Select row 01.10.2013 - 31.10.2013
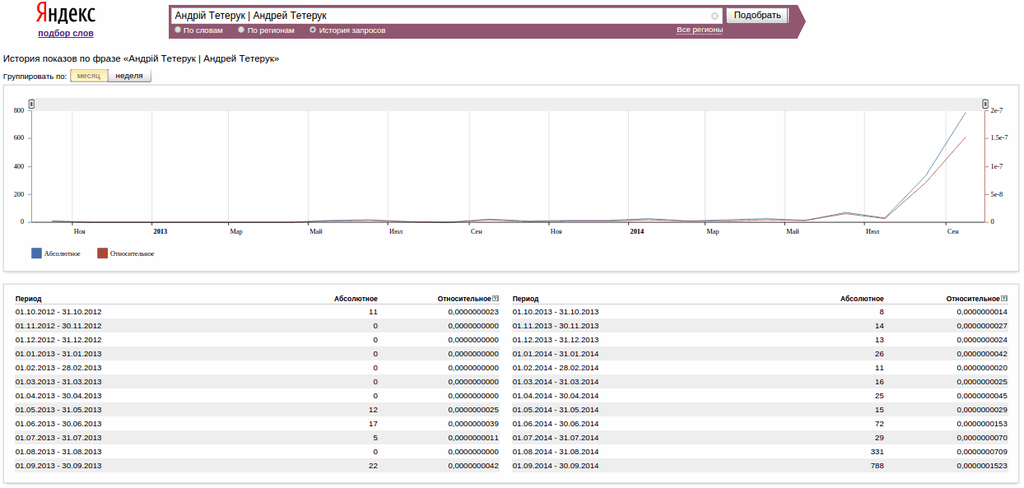 [760, 312]
